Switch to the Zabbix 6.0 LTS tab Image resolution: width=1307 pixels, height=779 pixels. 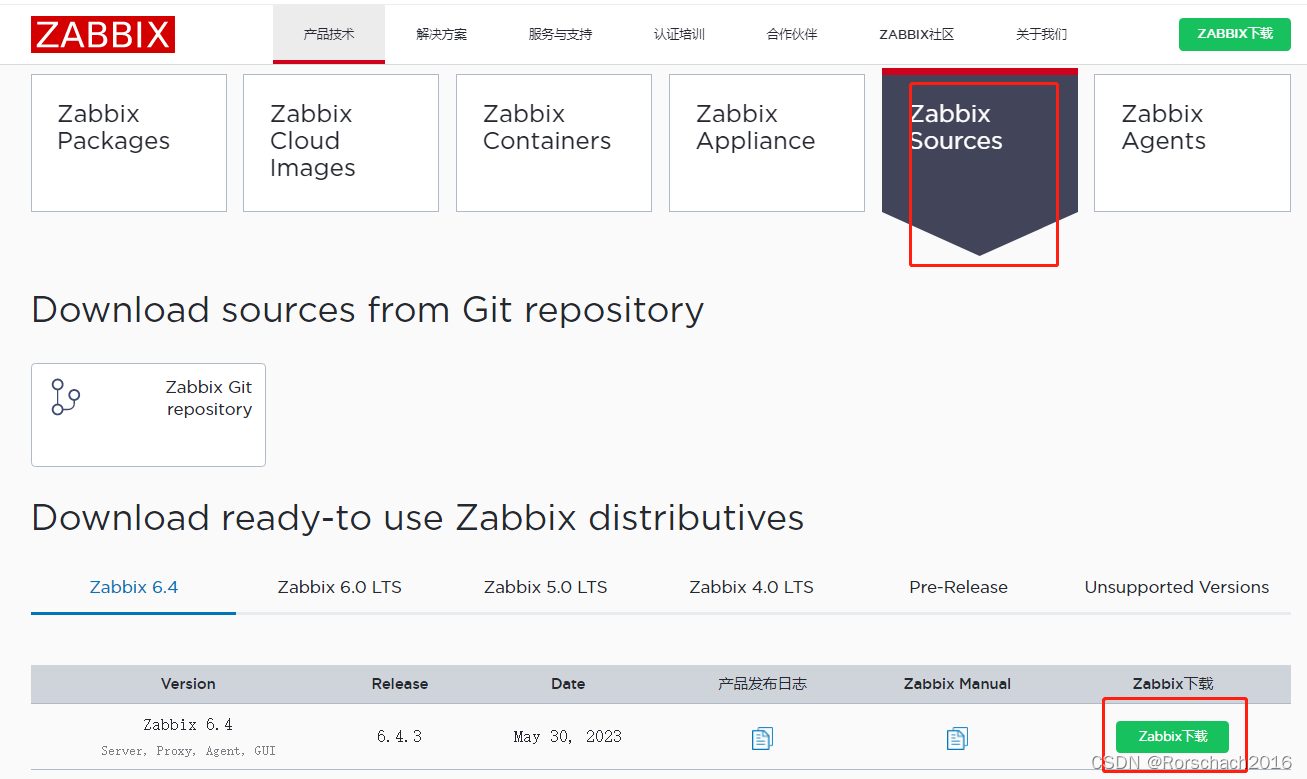coord(340,587)
